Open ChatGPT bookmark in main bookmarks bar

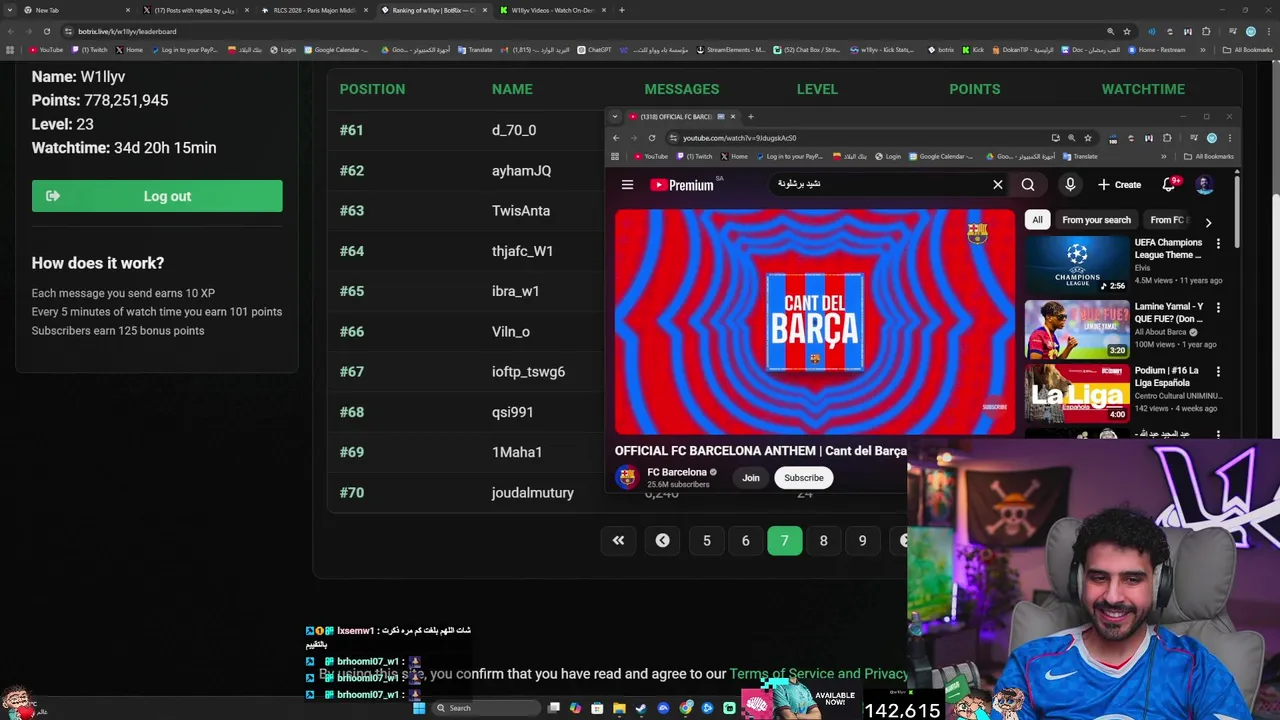(594, 50)
